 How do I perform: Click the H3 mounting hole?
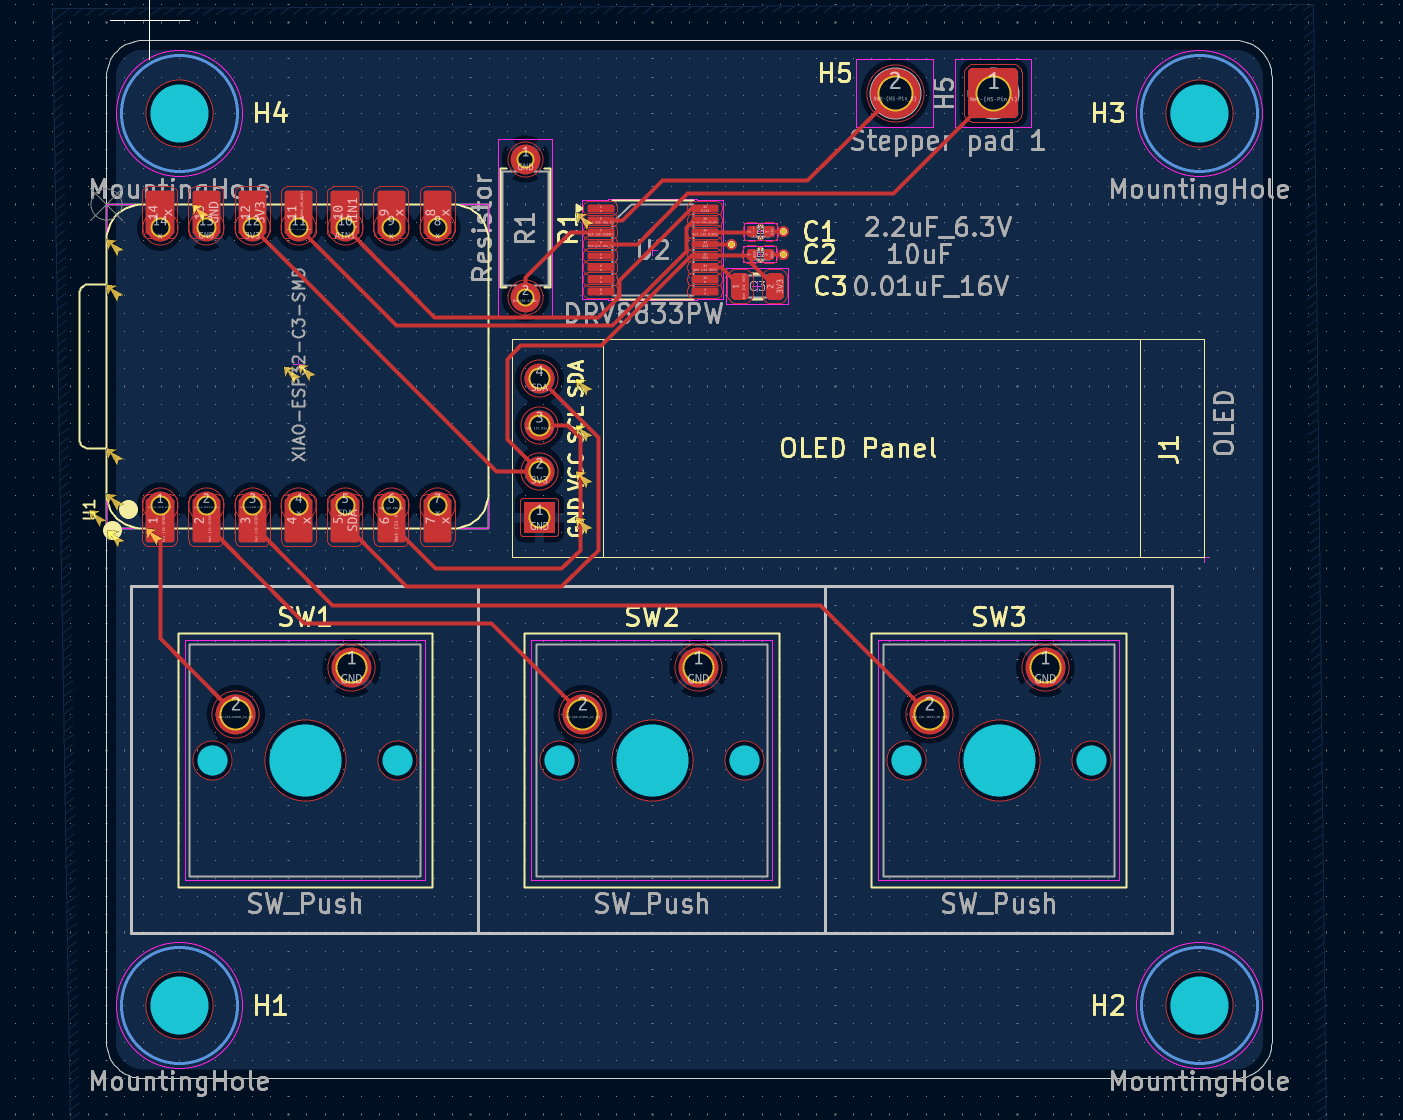(1198, 113)
